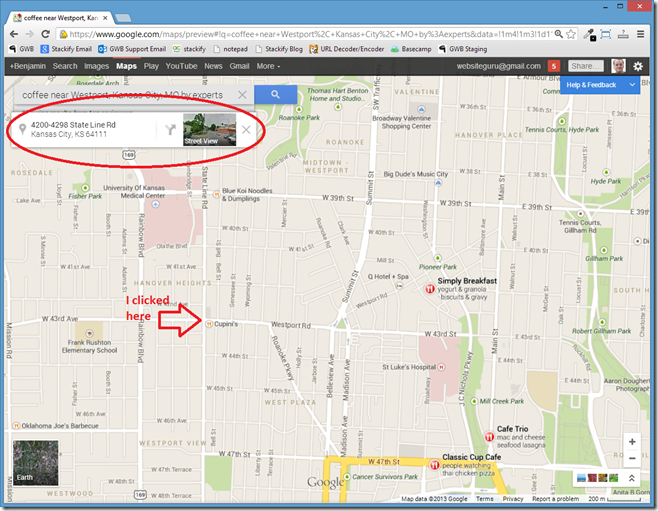Open +Benjamin in Google bar

click(x=28, y=66)
